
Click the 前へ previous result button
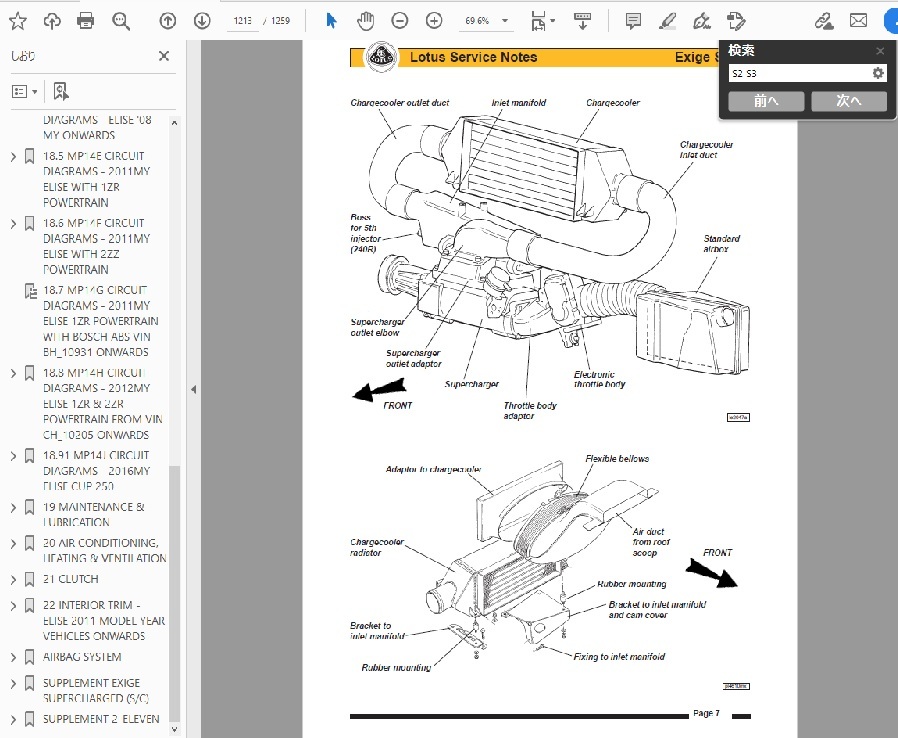[x=766, y=101]
